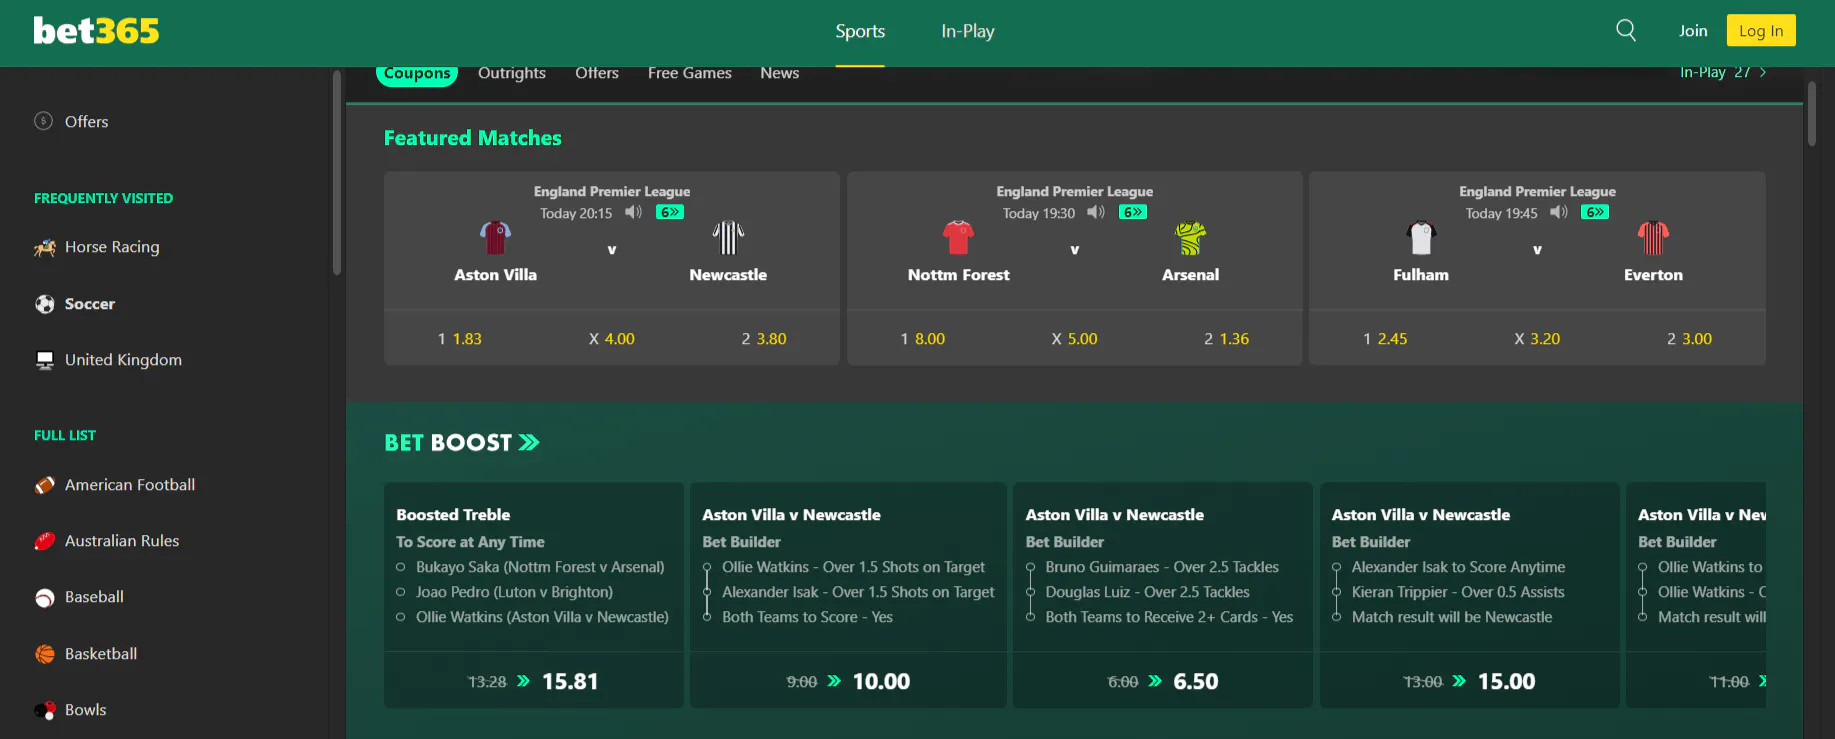Click audio icon on Nottm Forest match
The width and height of the screenshot is (1835, 739).
(1096, 212)
